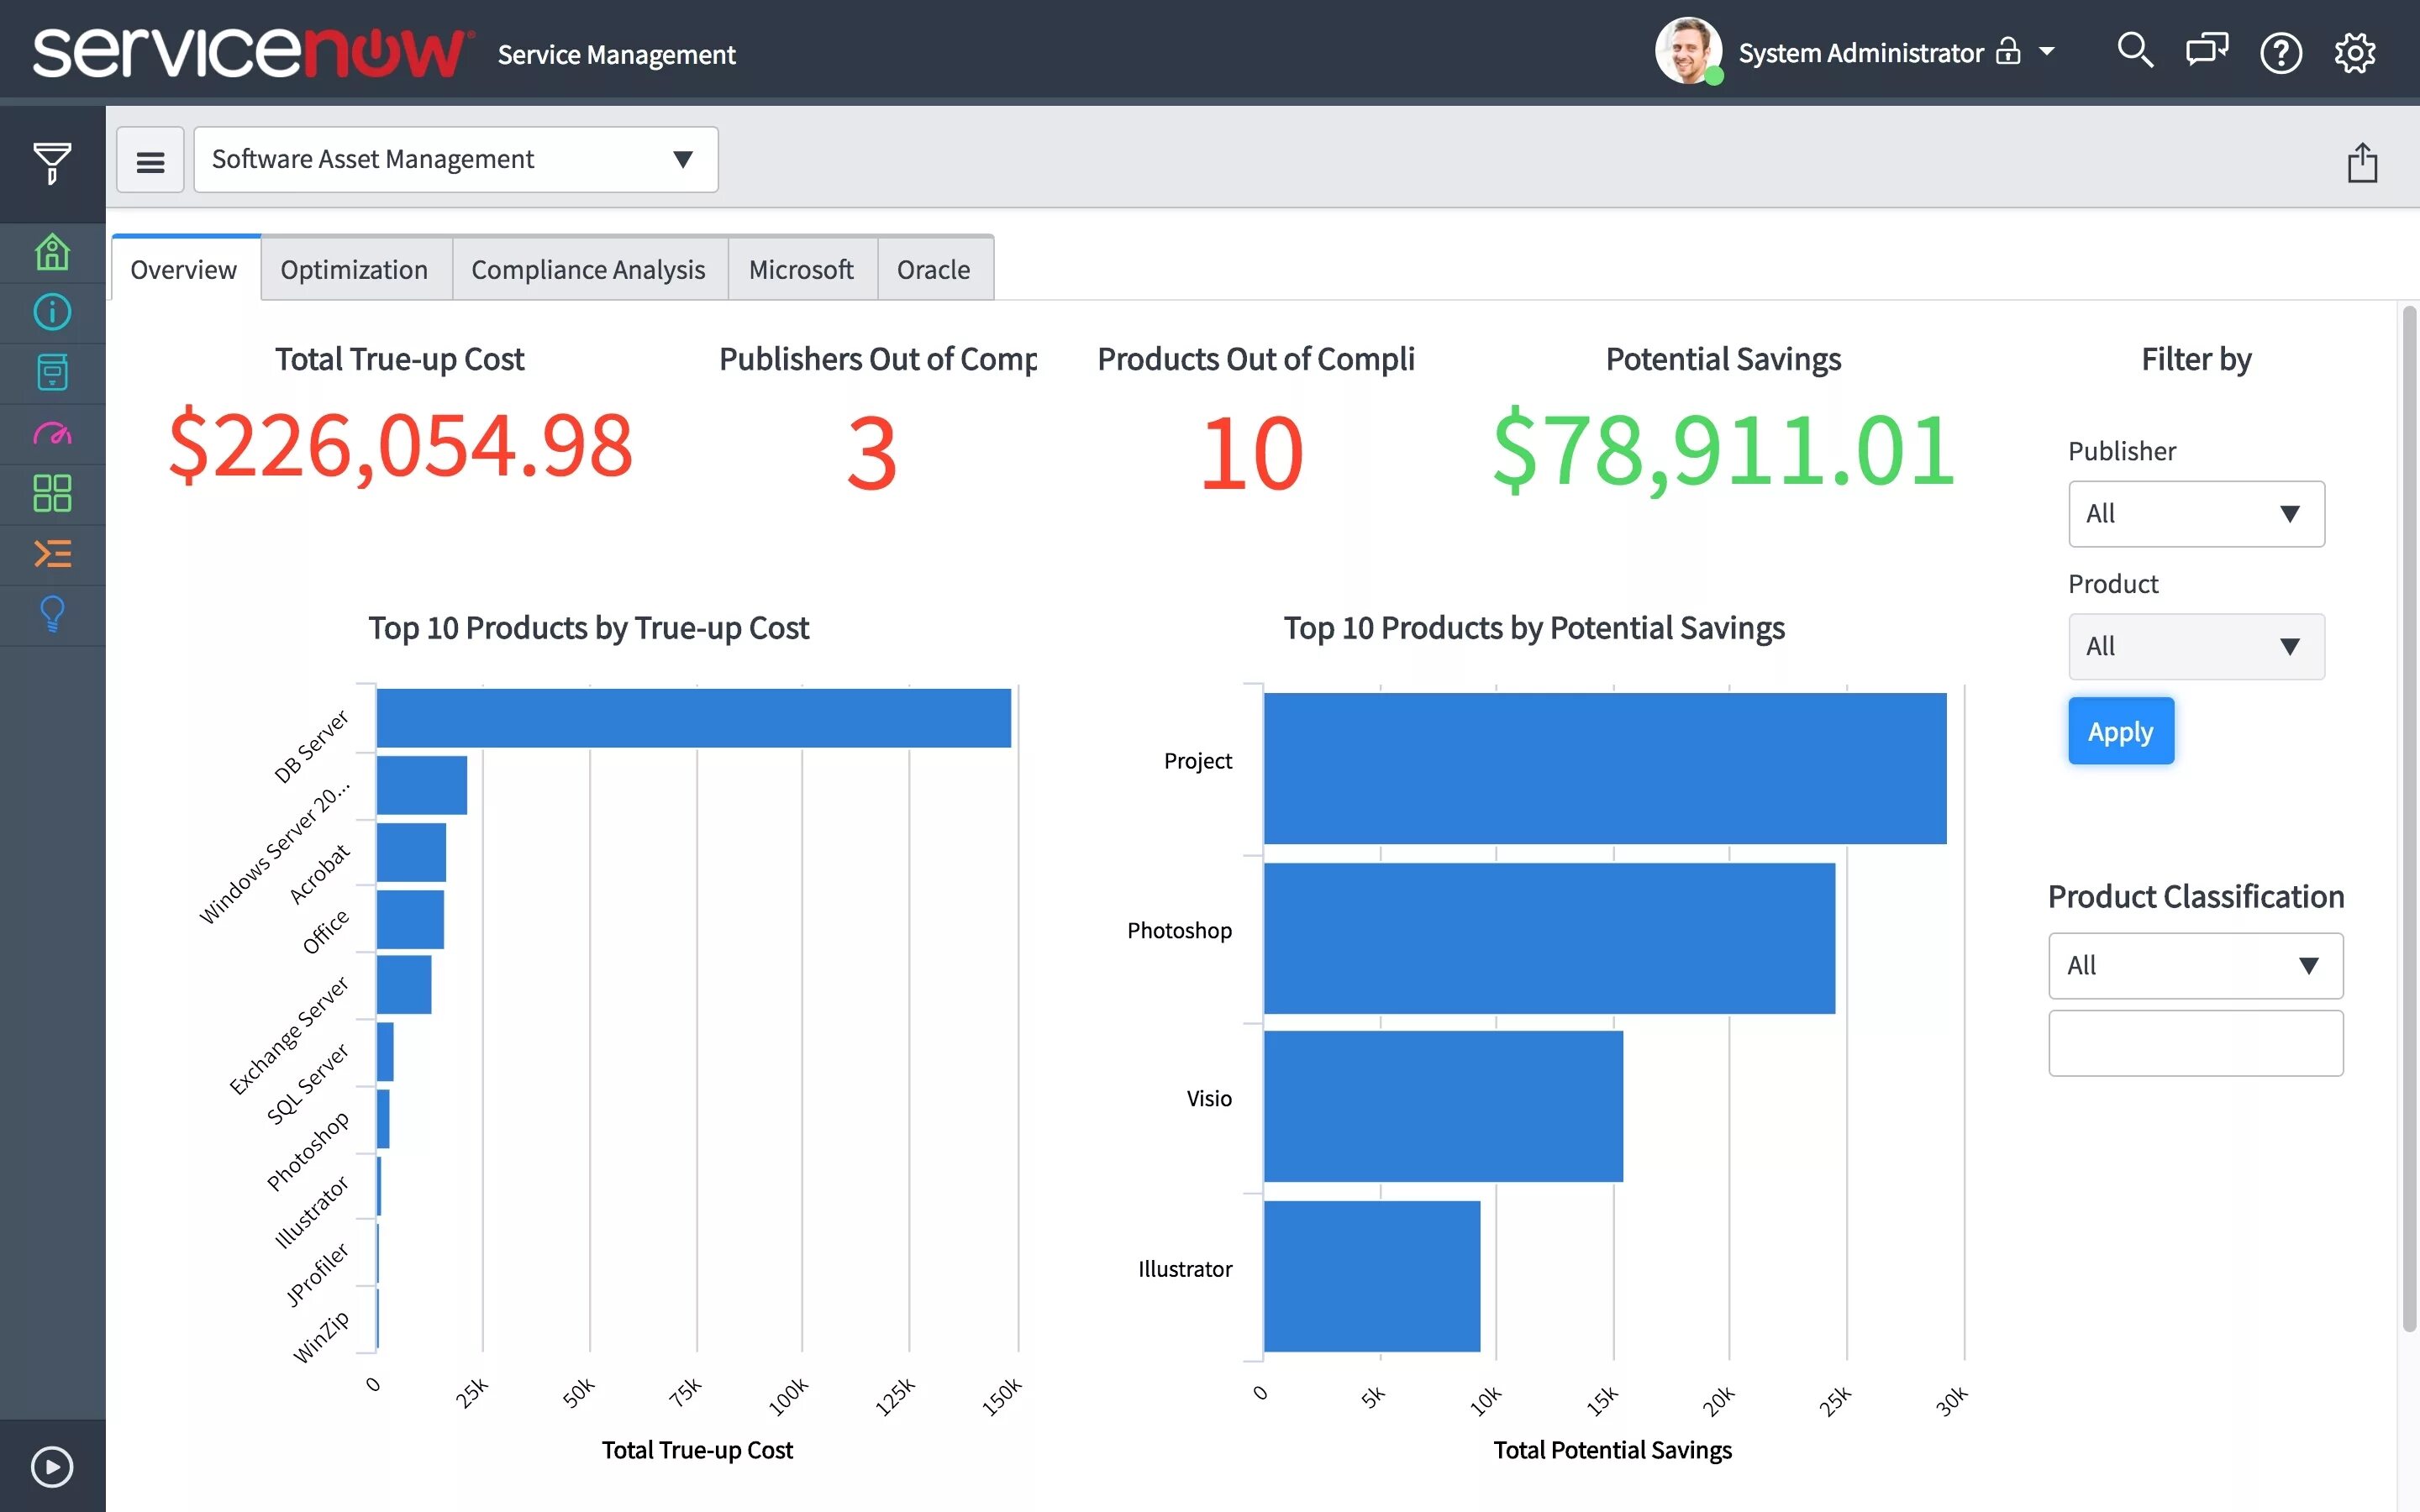Click the DB Server bar in chart

click(x=693, y=718)
